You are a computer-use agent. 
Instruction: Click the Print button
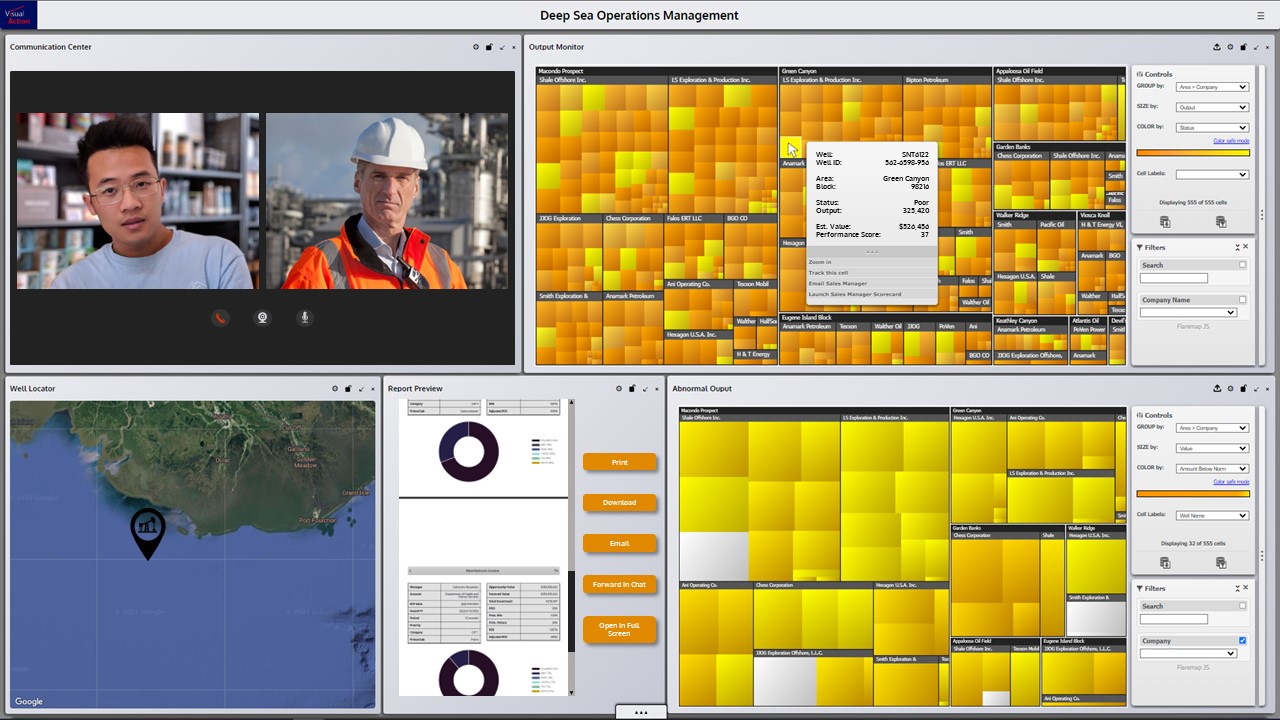620,462
